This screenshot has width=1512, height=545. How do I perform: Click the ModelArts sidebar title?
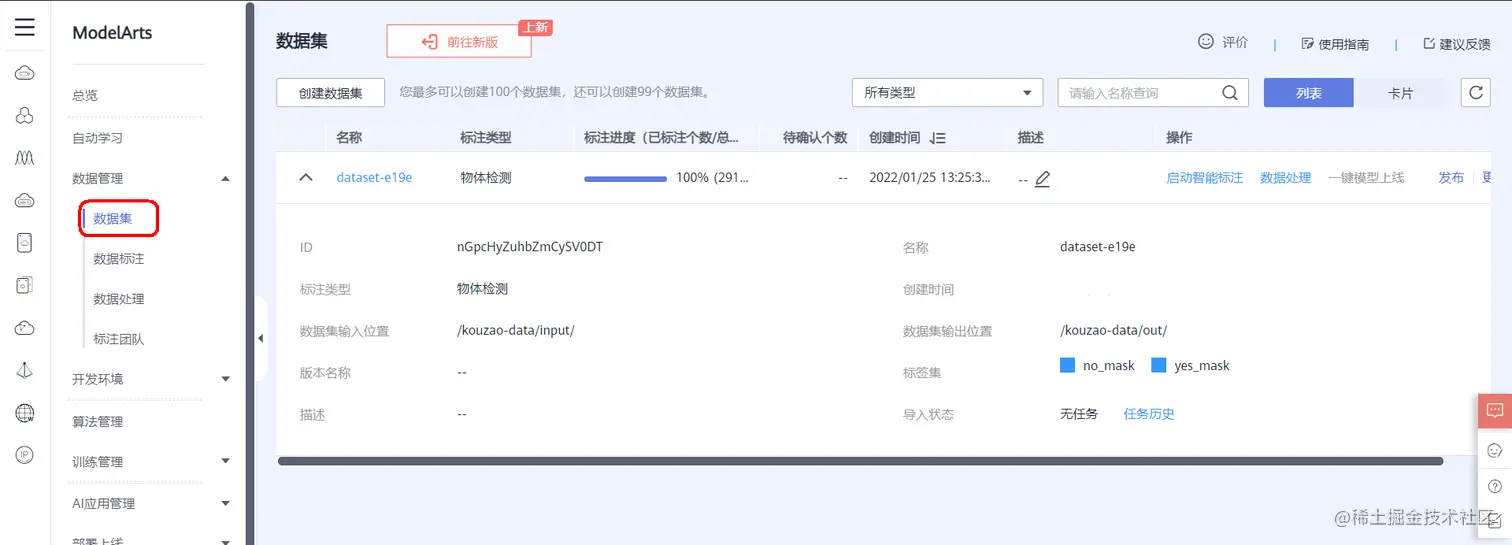(x=110, y=33)
